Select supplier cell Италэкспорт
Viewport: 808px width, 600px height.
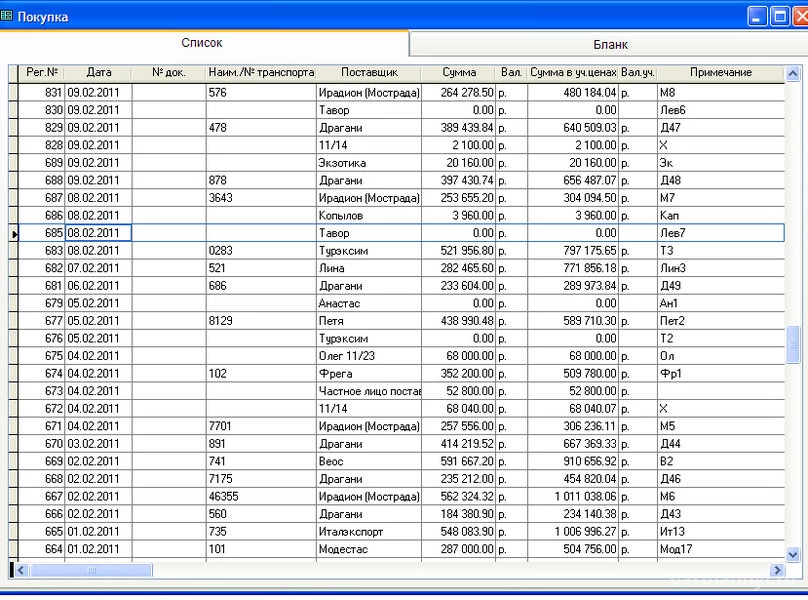(369, 531)
